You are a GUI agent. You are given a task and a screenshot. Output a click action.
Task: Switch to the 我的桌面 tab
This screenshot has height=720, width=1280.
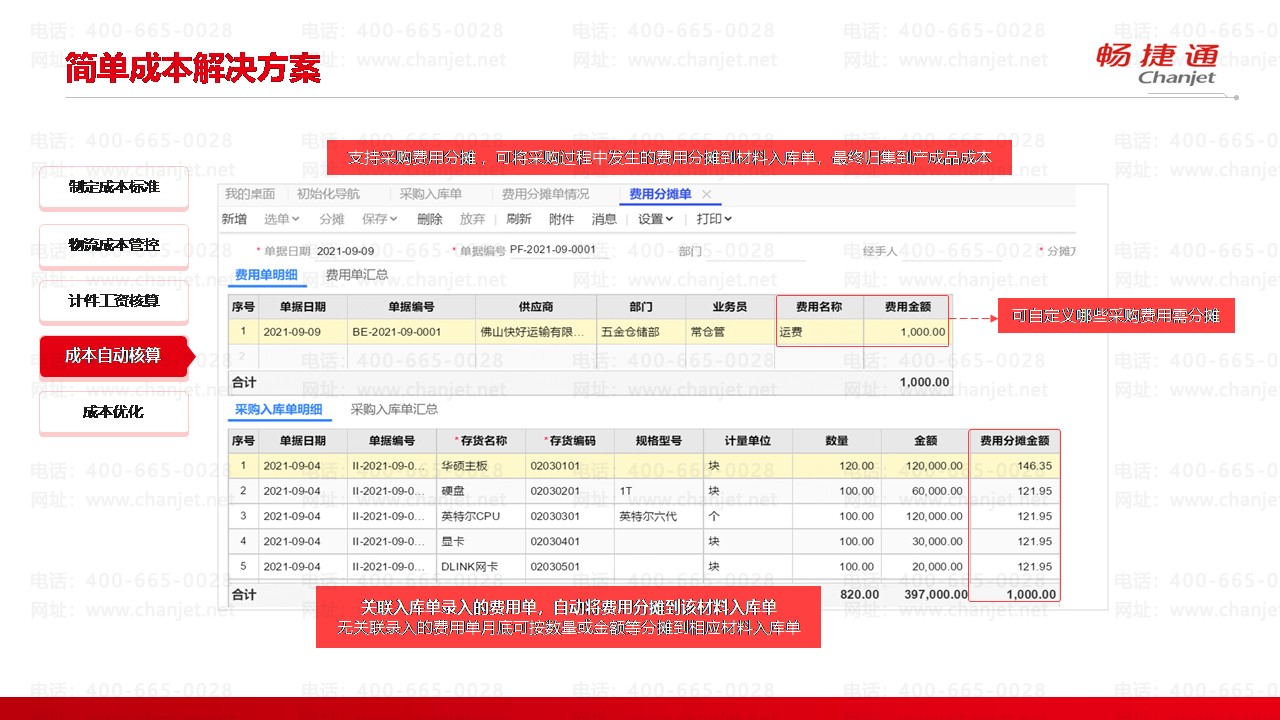coord(250,194)
